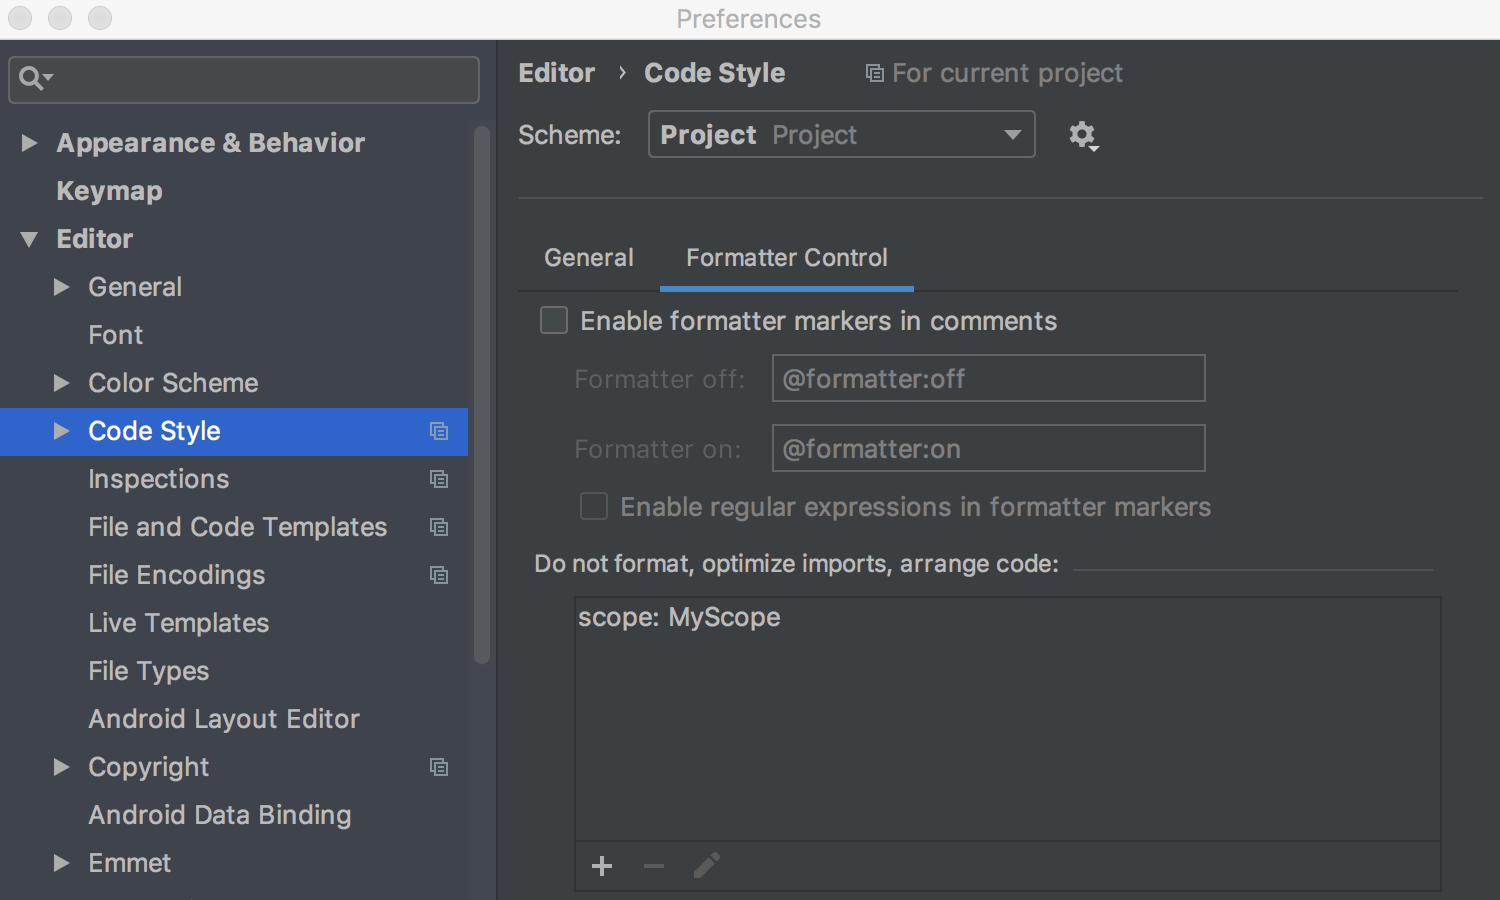The height and width of the screenshot is (900, 1500).
Task: Expand the Copyright node
Action: pos(61,767)
